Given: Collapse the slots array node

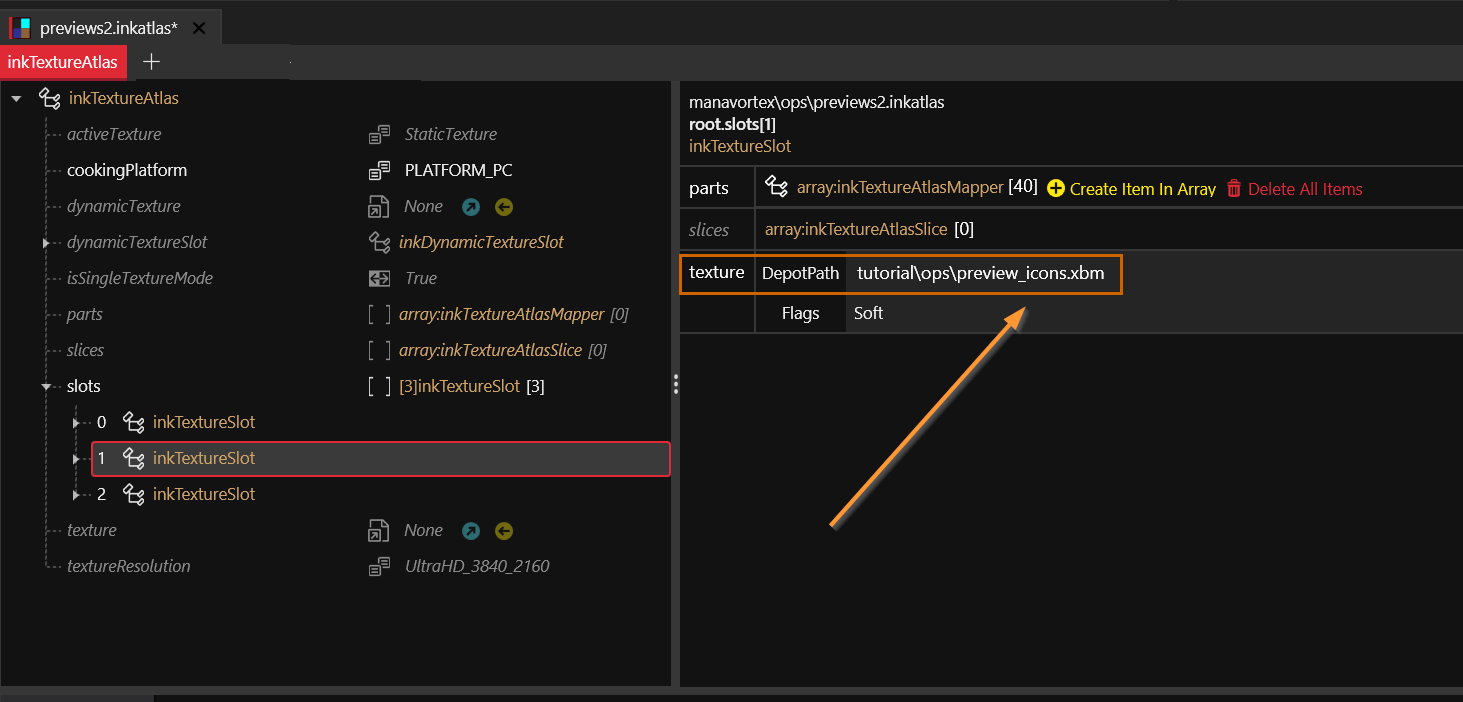Looking at the screenshot, I should tap(46, 387).
